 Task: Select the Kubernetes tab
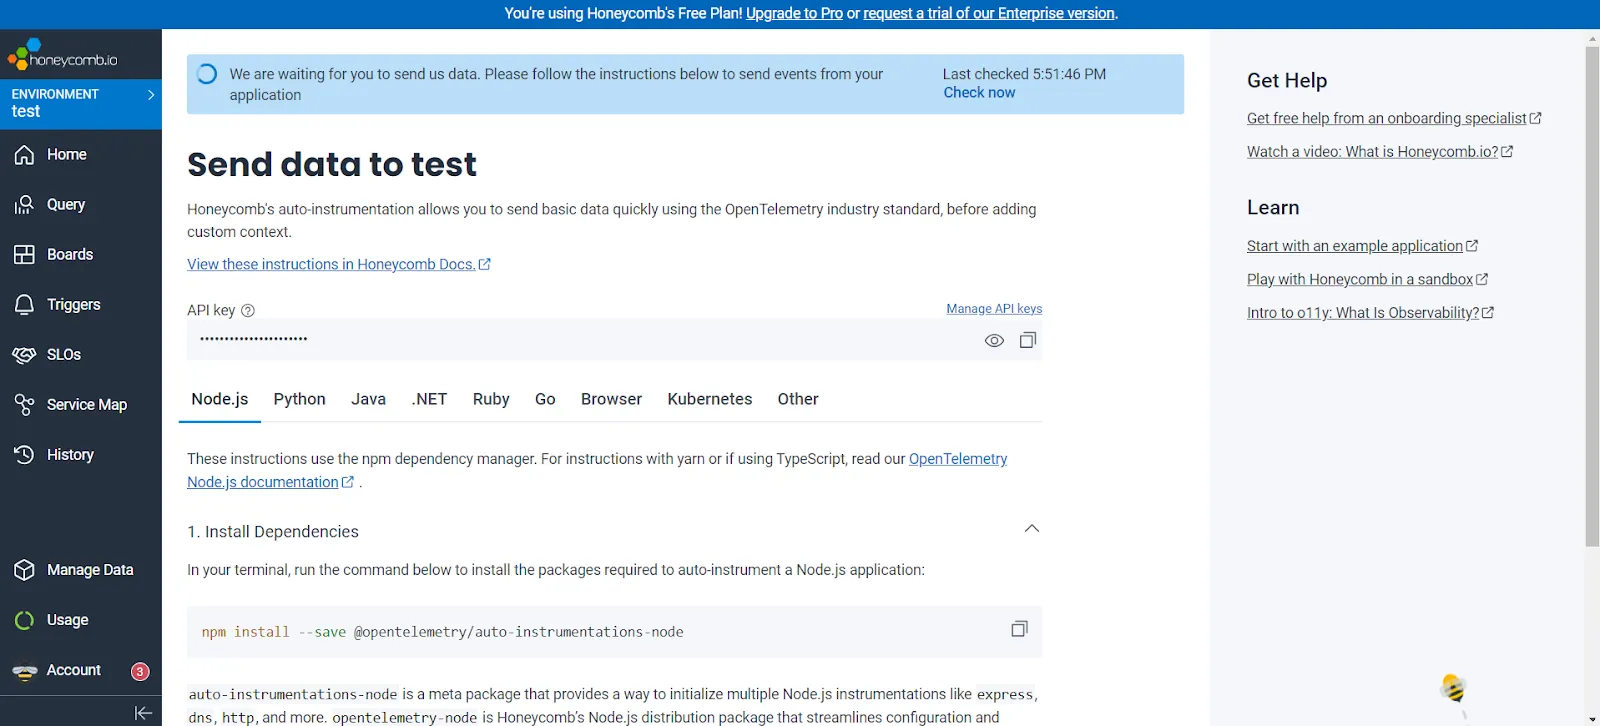click(x=709, y=399)
